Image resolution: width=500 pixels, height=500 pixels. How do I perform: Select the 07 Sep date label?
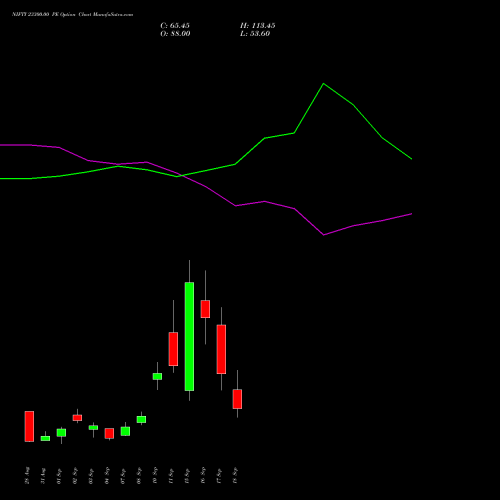pyautogui.click(x=123, y=476)
